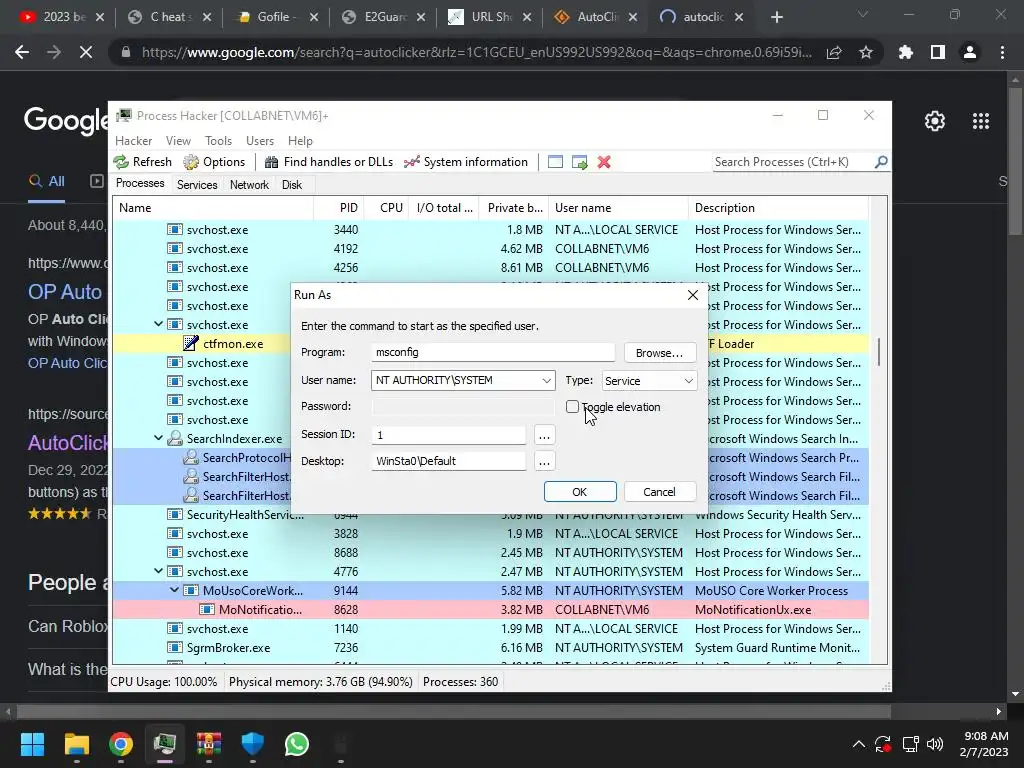Click Cancel in Run As dialog

tap(660, 492)
